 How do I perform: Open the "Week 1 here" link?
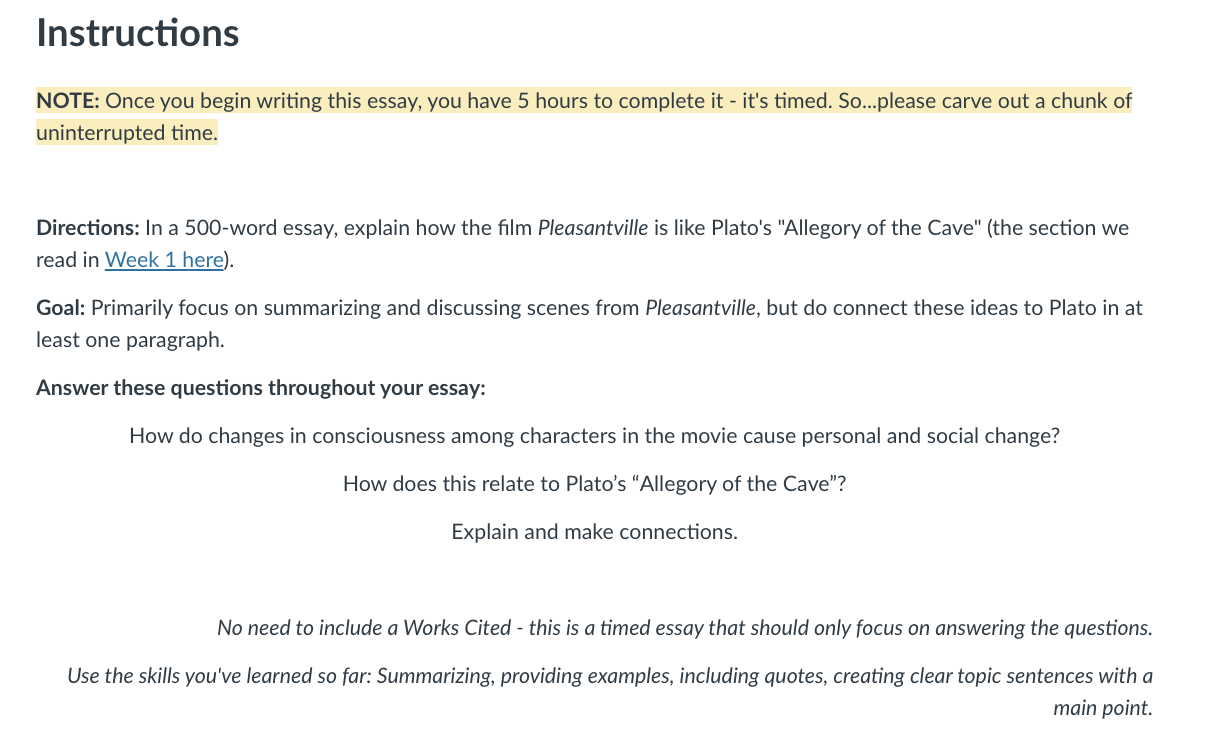(x=164, y=260)
